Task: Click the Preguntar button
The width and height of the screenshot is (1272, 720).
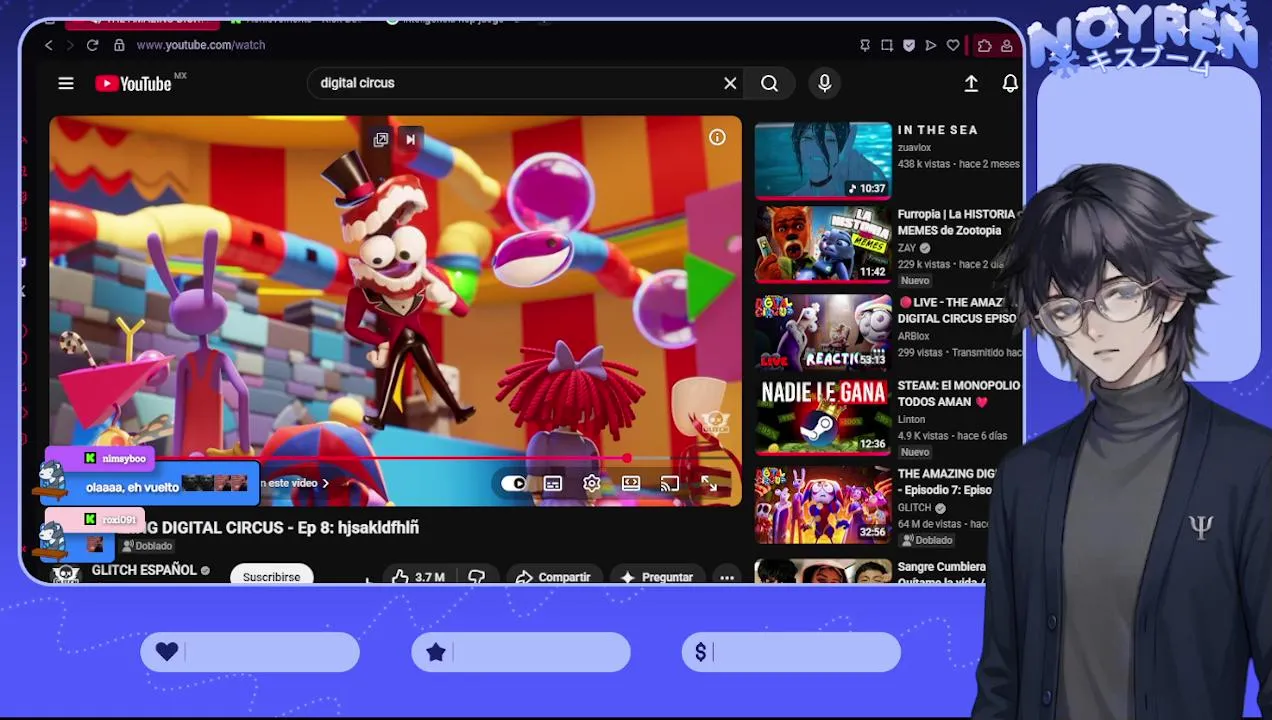Action: tap(657, 577)
